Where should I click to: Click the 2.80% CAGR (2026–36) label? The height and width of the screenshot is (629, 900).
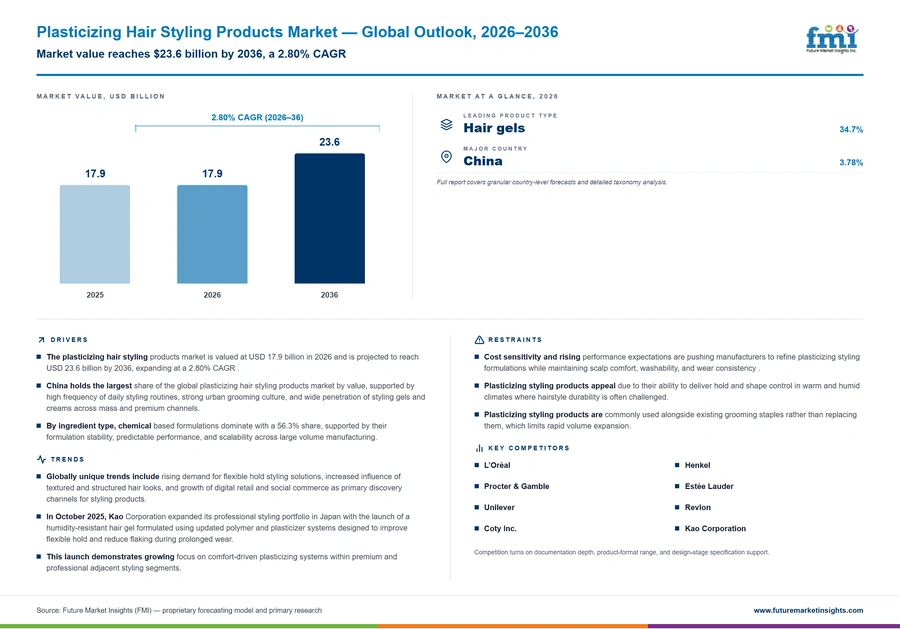click(257, 117)
